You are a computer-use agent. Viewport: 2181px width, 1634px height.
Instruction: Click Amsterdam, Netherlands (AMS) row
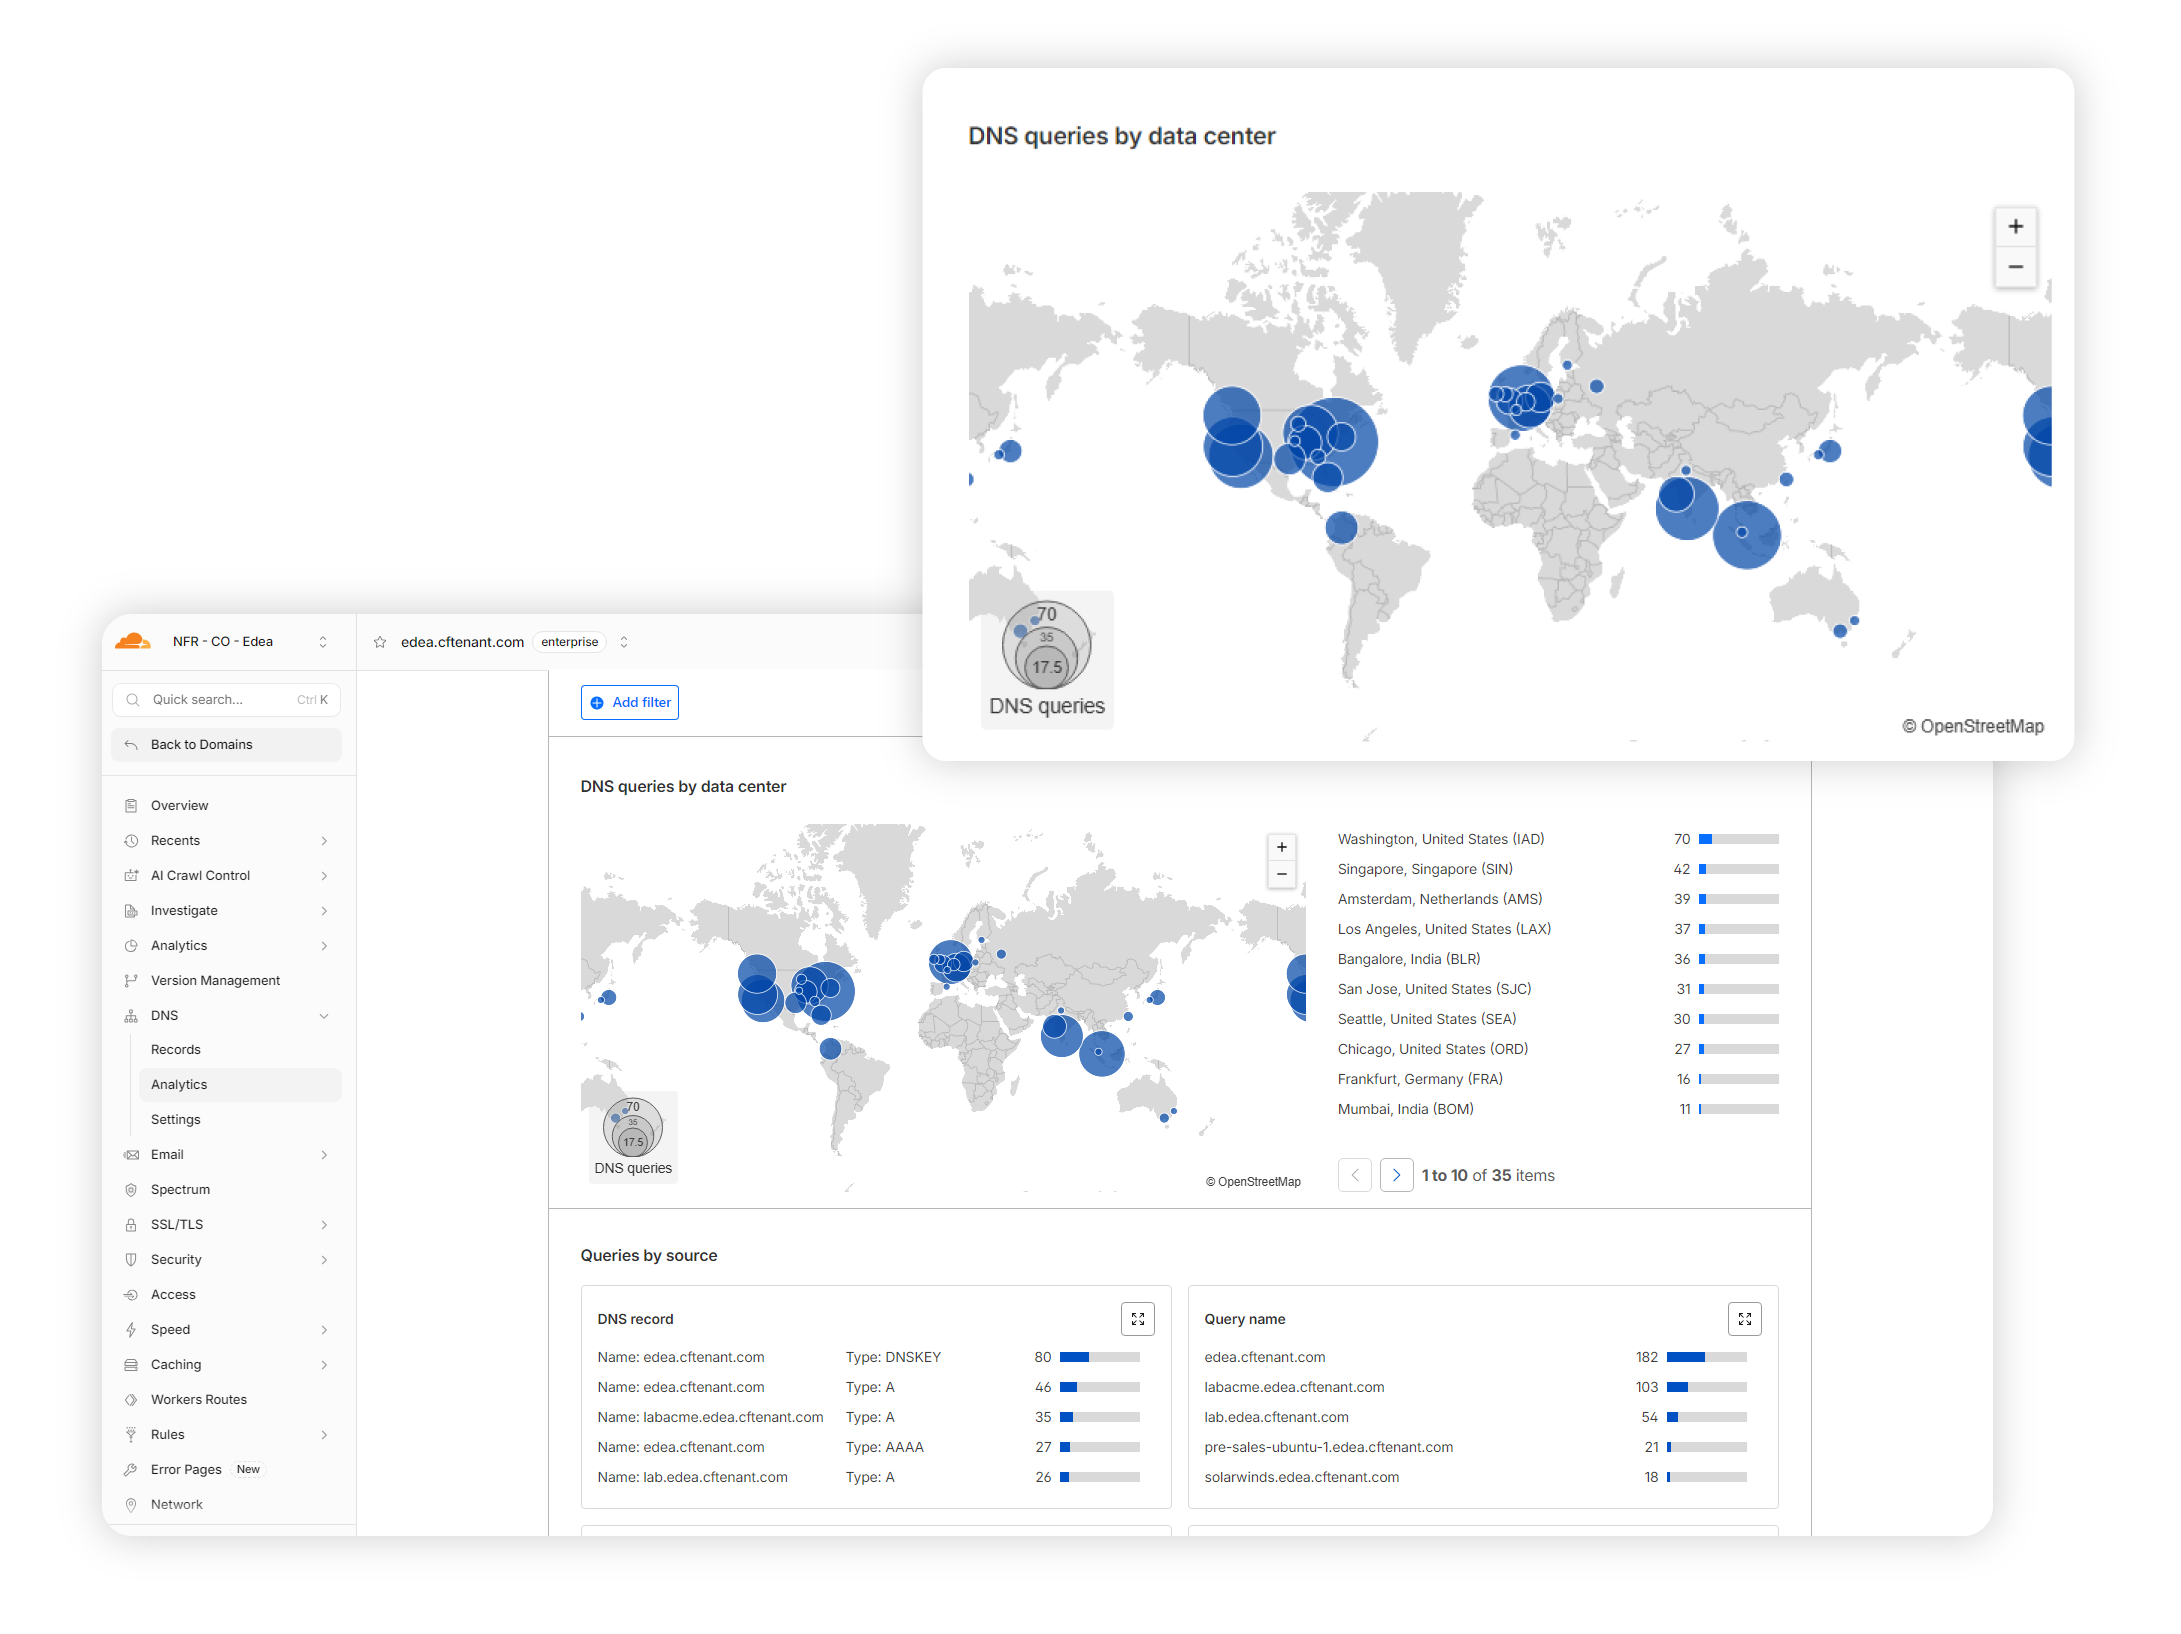click(1558, 899)
